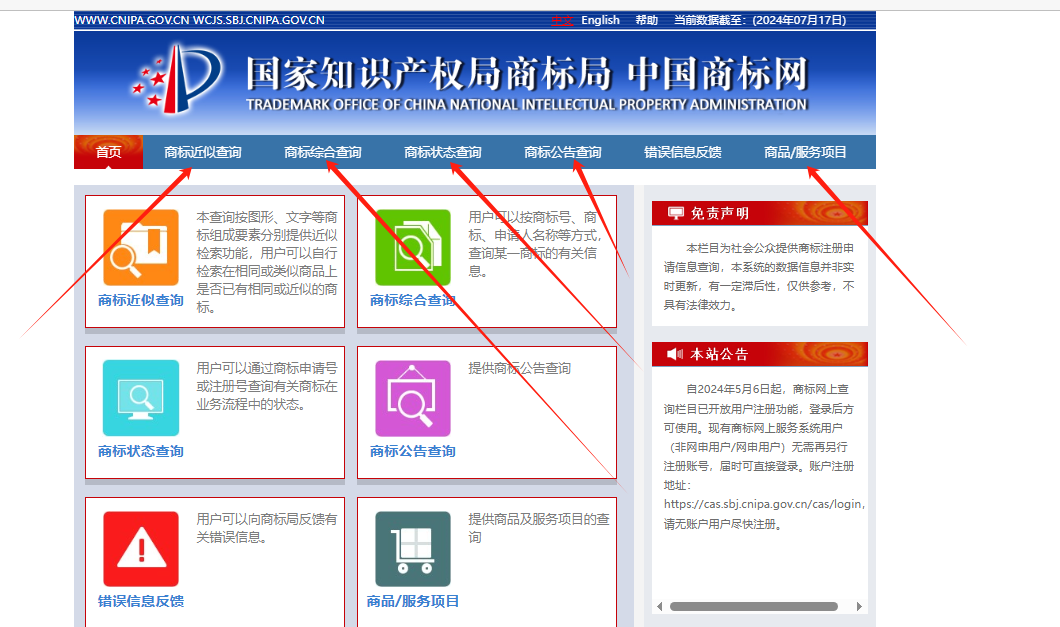
Task: Click the red warning 错误信息反馈 icon
Action: (x=141, y=549)
